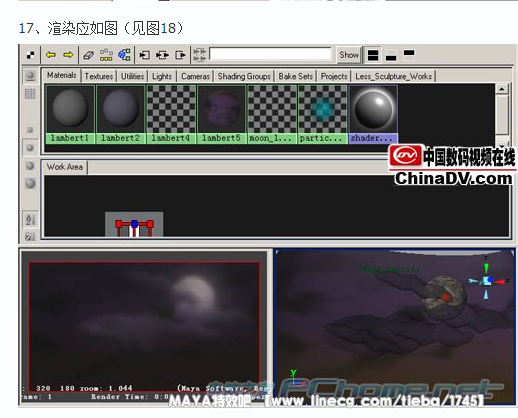
Task: Click the empty filter text field
Action: coord(270,54)
